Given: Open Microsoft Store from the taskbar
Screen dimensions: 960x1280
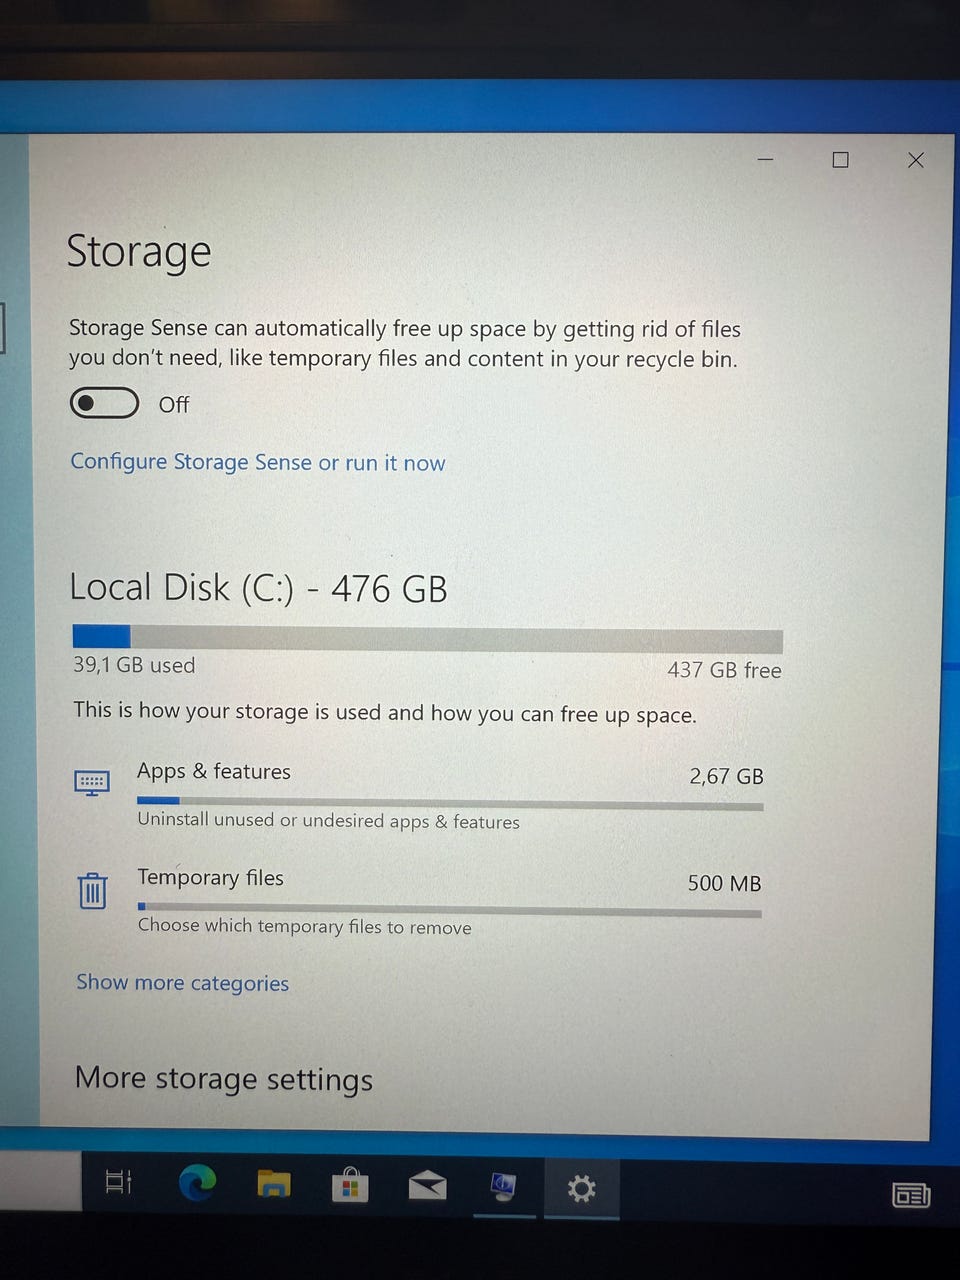Looking at the screenshot, I should tap(350, 1185).
